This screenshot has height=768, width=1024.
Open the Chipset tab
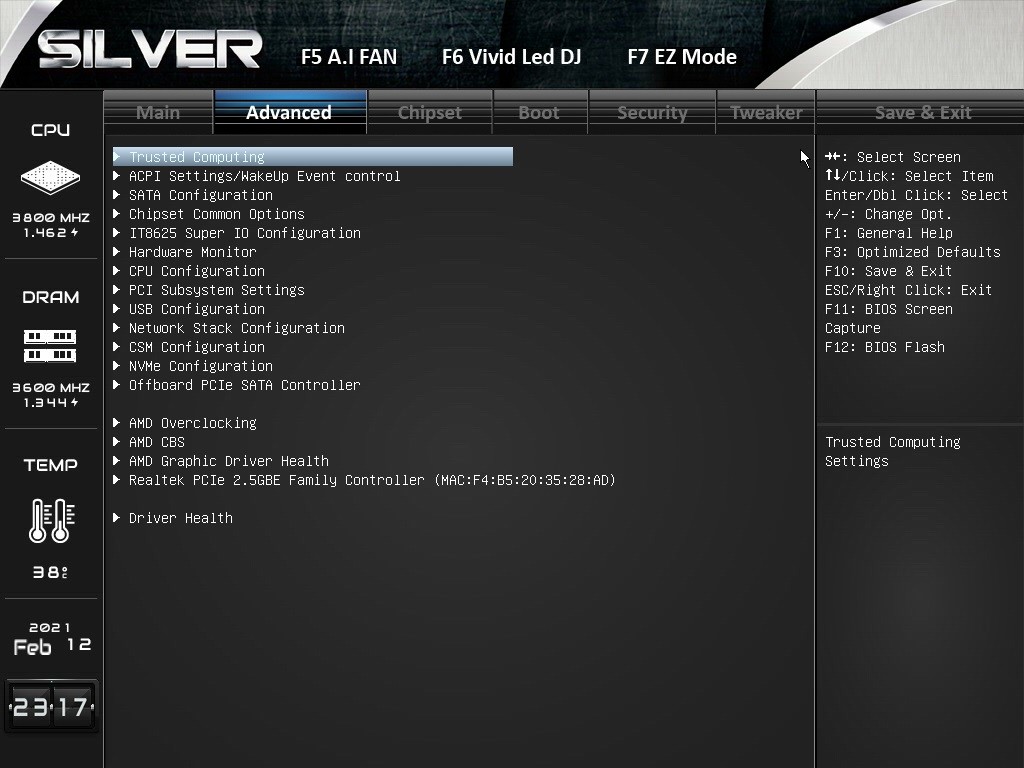[430, 112]
